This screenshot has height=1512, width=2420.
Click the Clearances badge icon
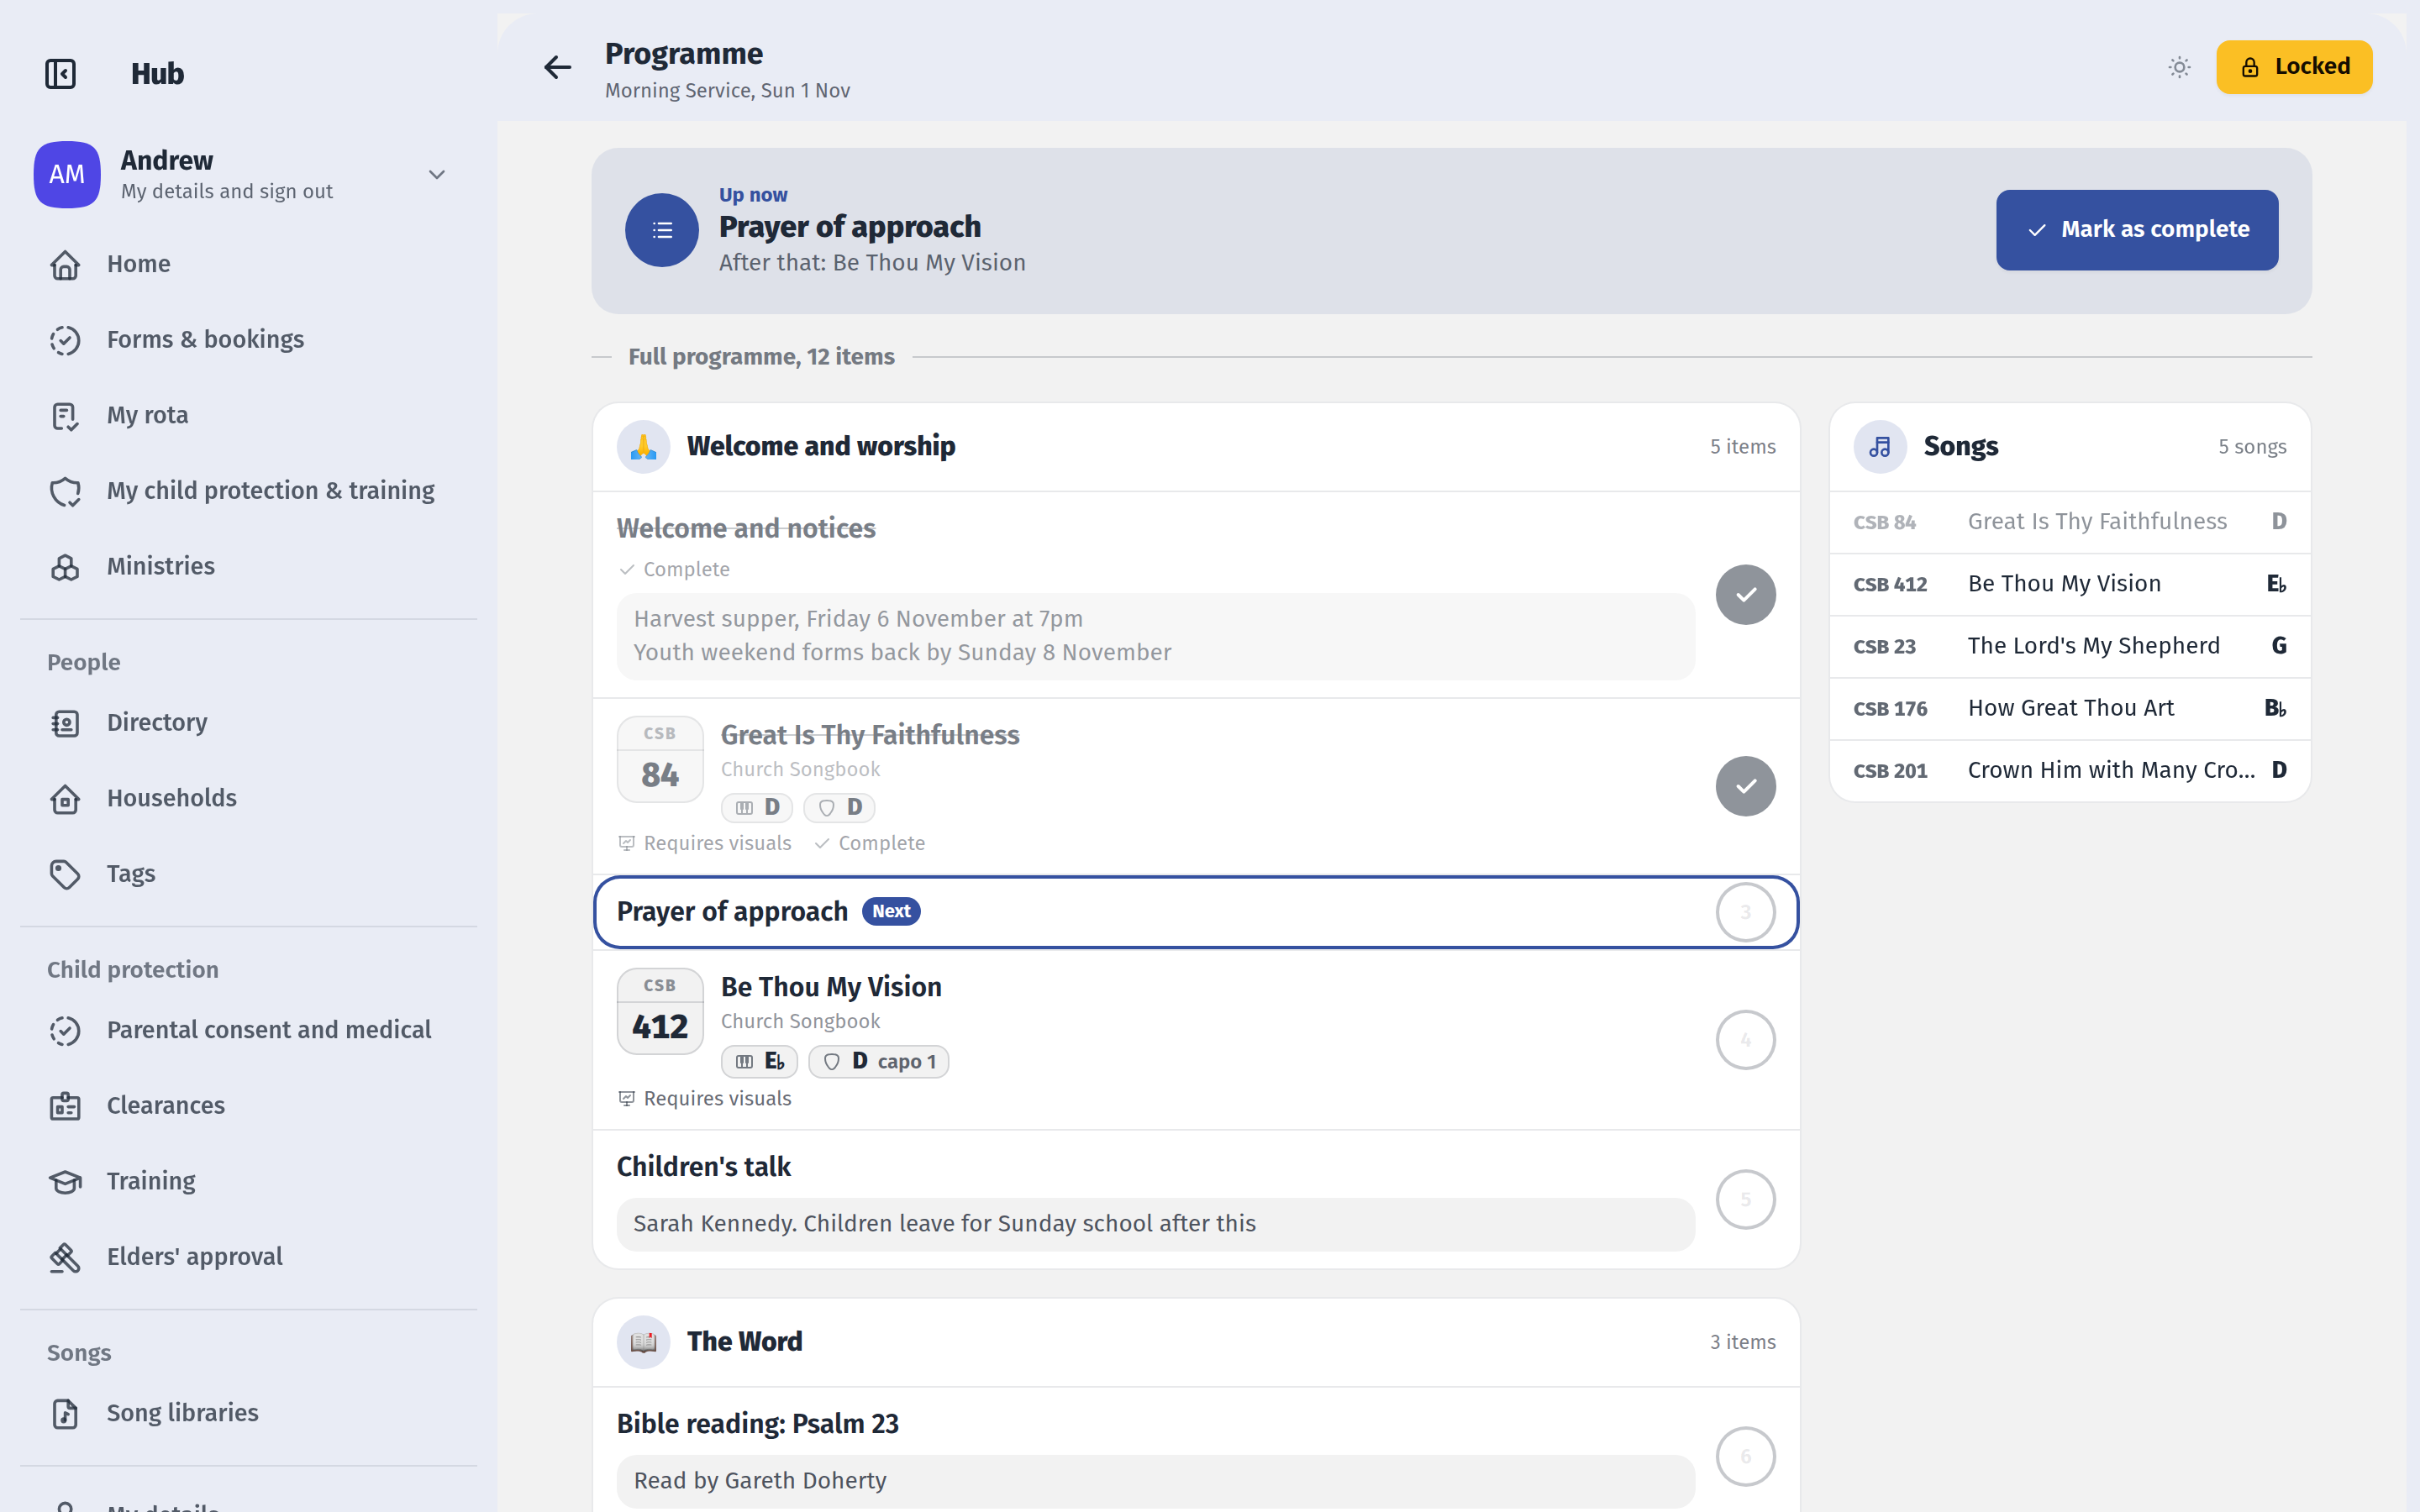tap(65, 1106)
